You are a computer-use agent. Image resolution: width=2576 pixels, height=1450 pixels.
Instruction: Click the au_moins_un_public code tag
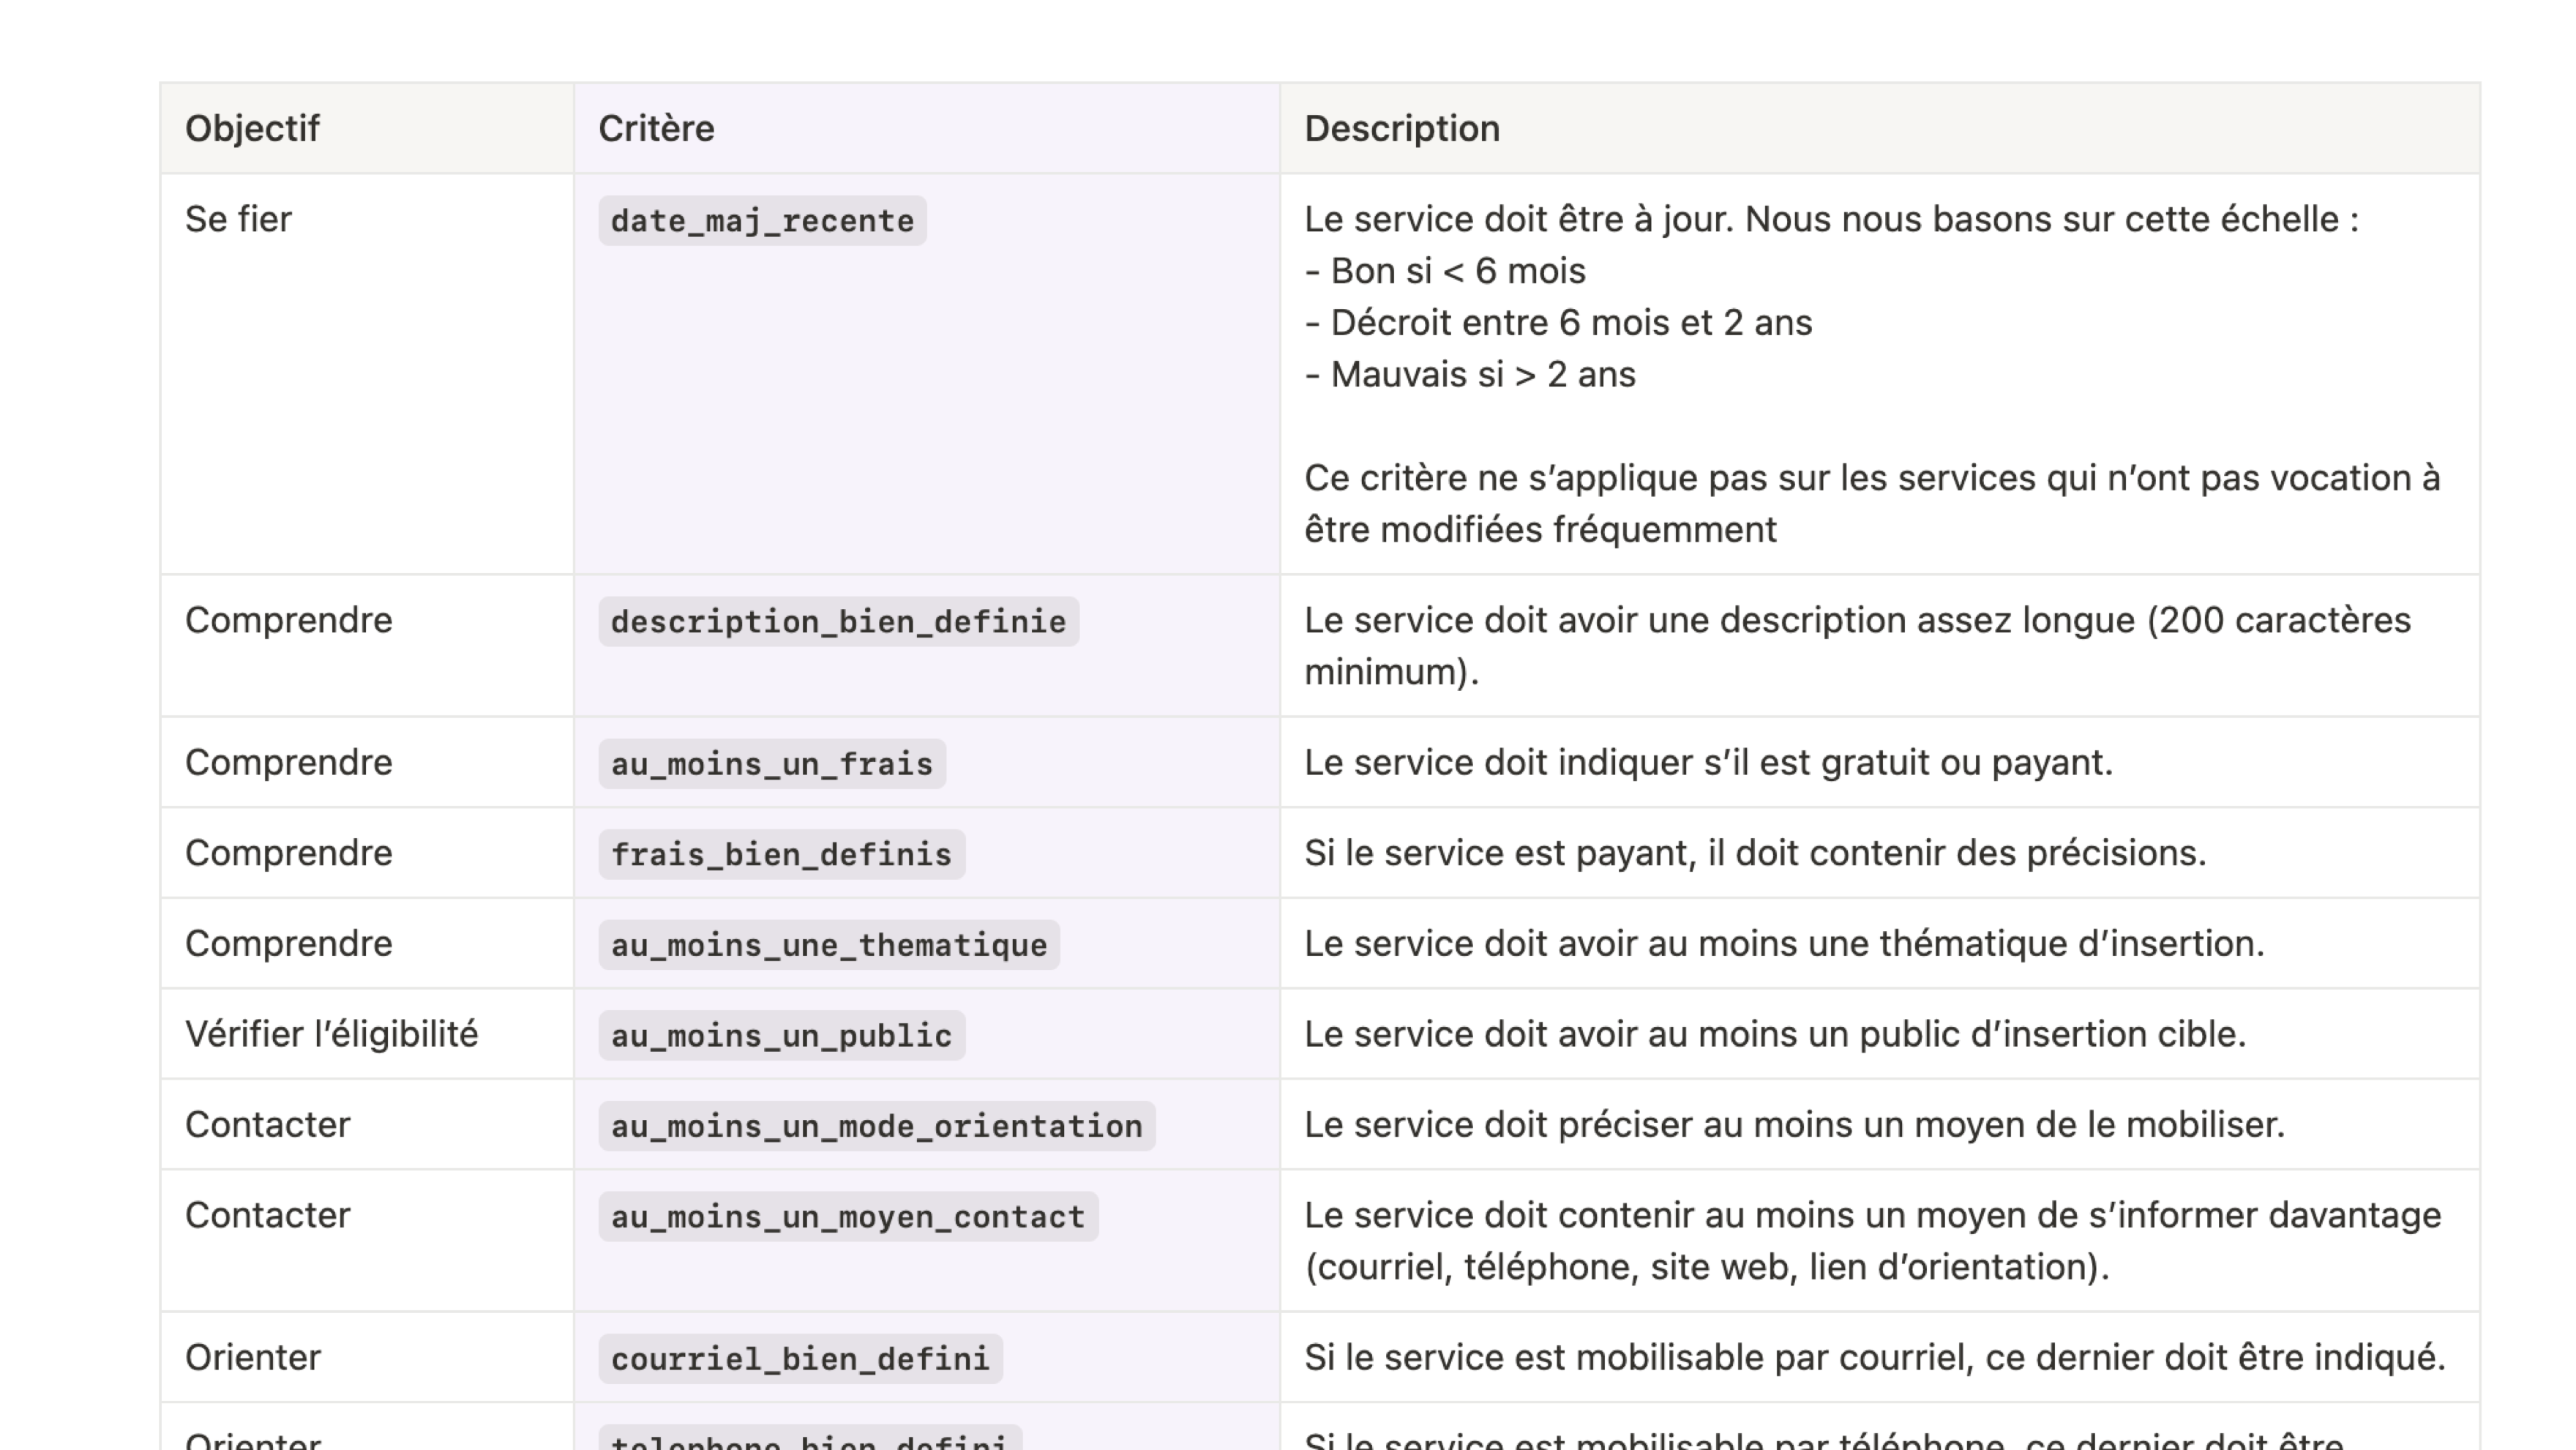[781, 1035]
